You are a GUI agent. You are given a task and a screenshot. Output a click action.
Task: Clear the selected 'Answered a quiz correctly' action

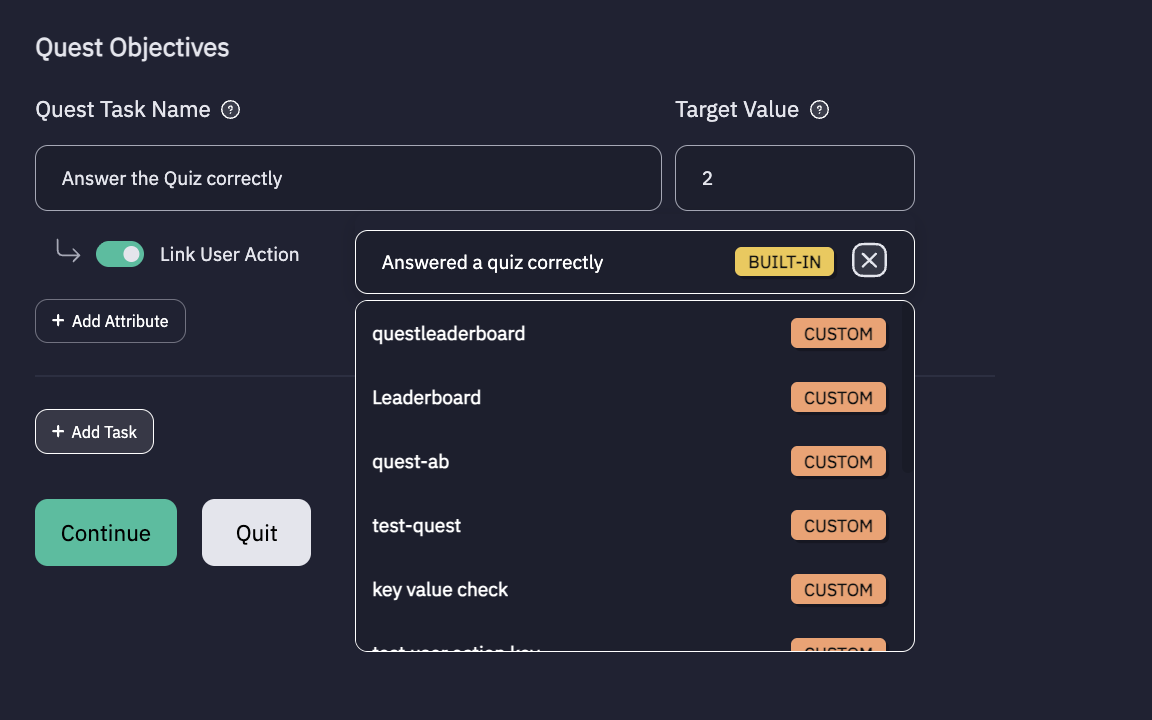tap(869, 262)
